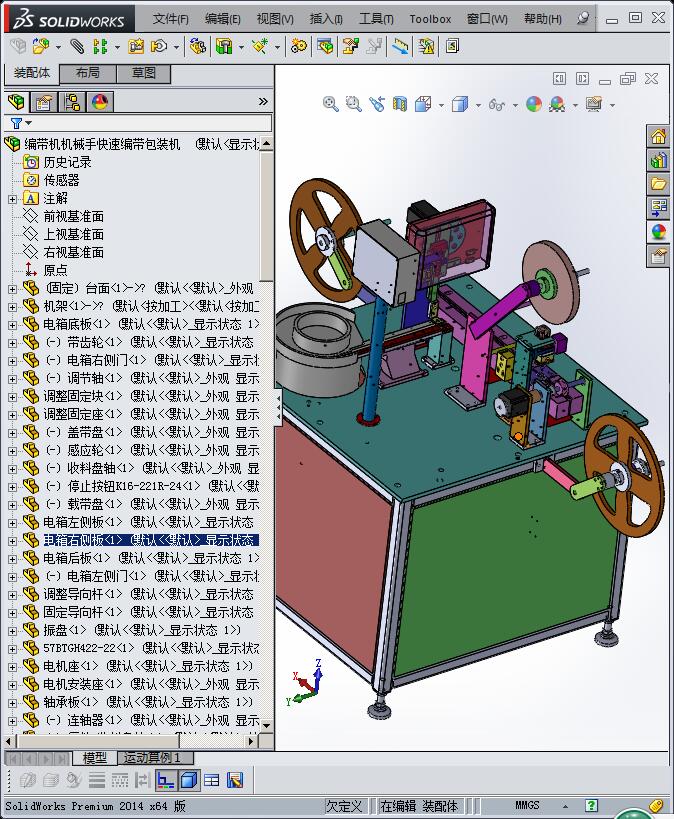Open the DisplayManager color sphere tab
674x819 pixels.
[99, 101]
